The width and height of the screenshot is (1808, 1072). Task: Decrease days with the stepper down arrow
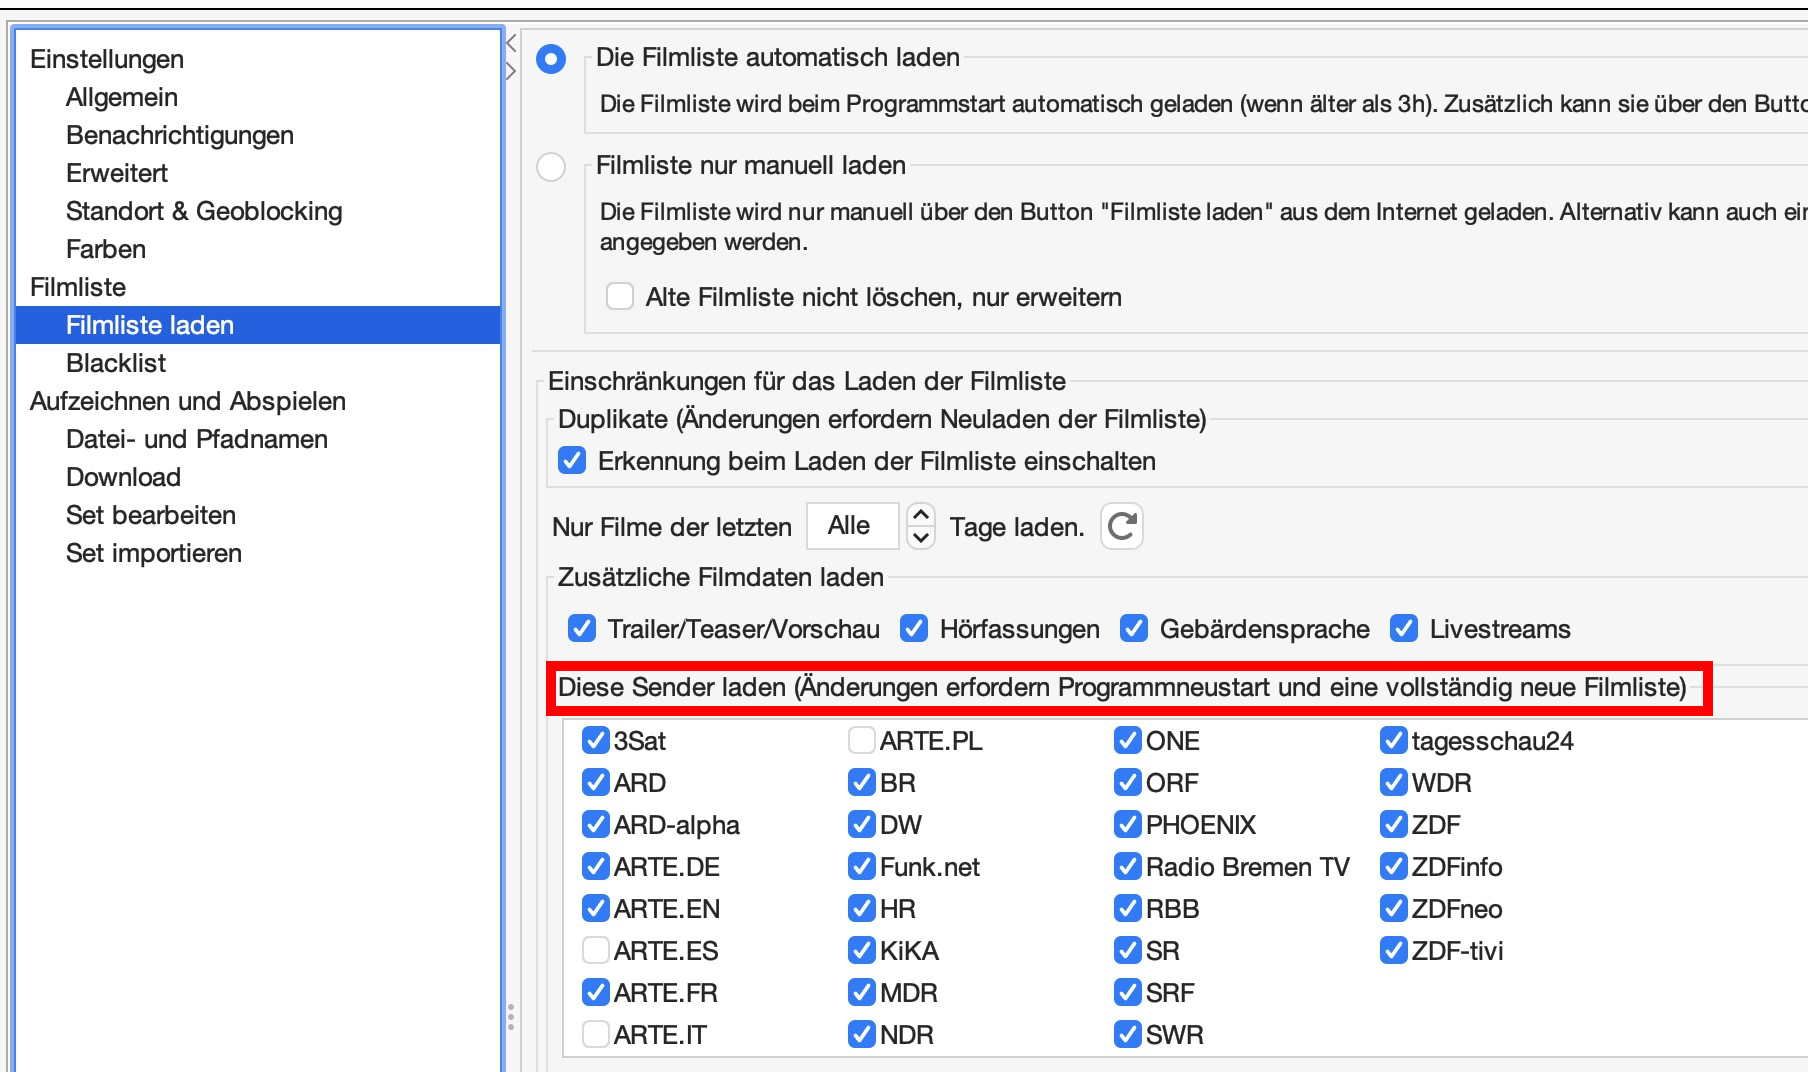[920, 538]
